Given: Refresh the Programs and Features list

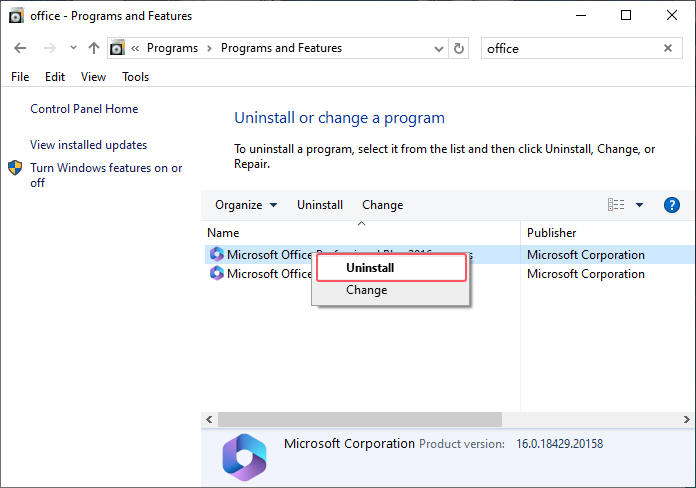Looking at the screenshot, I should 459,48.
